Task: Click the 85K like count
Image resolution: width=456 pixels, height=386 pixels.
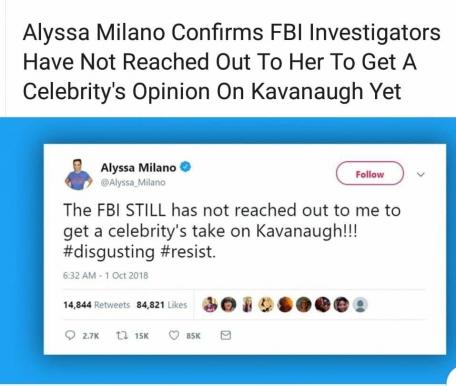Action: tap(193, 336)
